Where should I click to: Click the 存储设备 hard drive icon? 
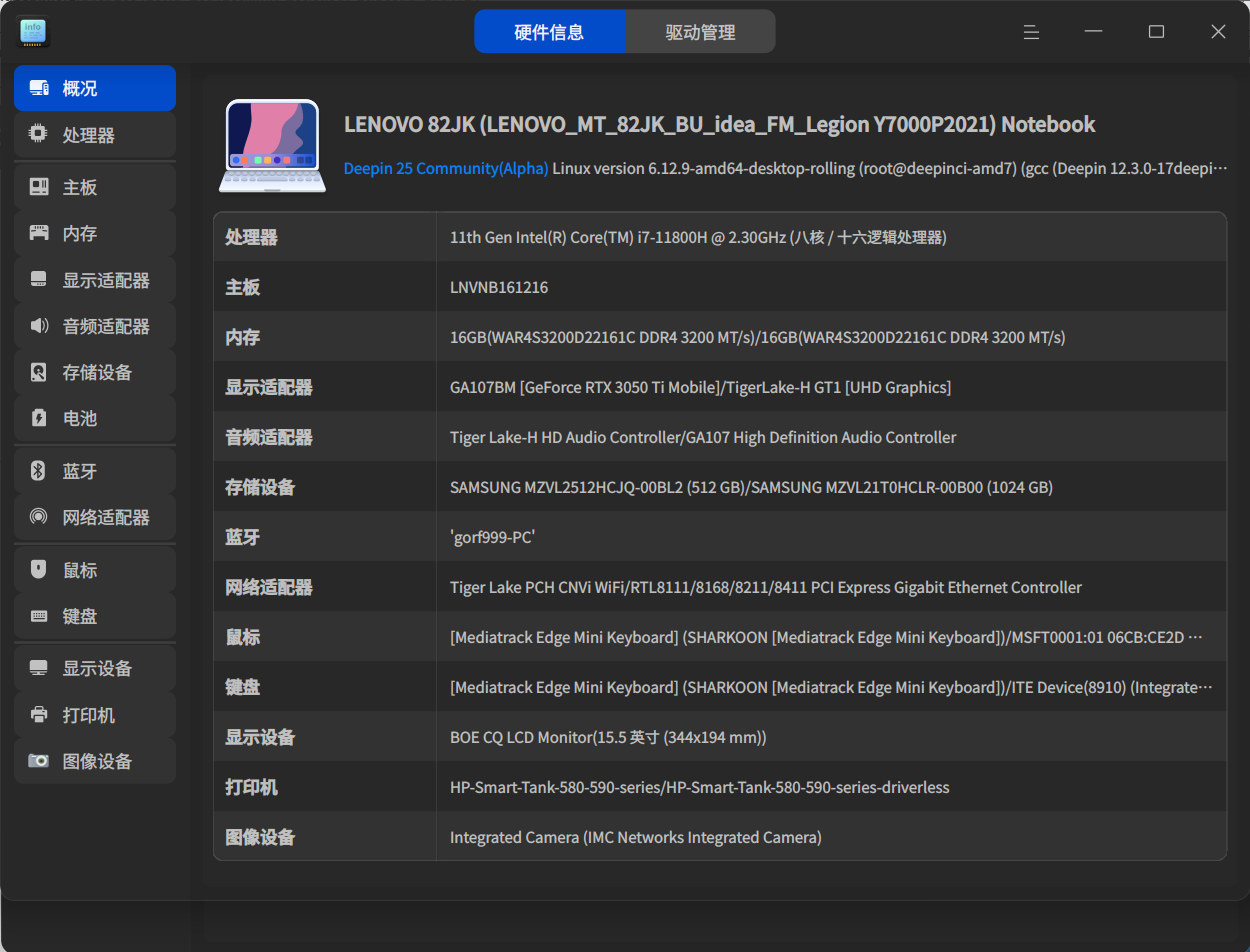(39, 372)
